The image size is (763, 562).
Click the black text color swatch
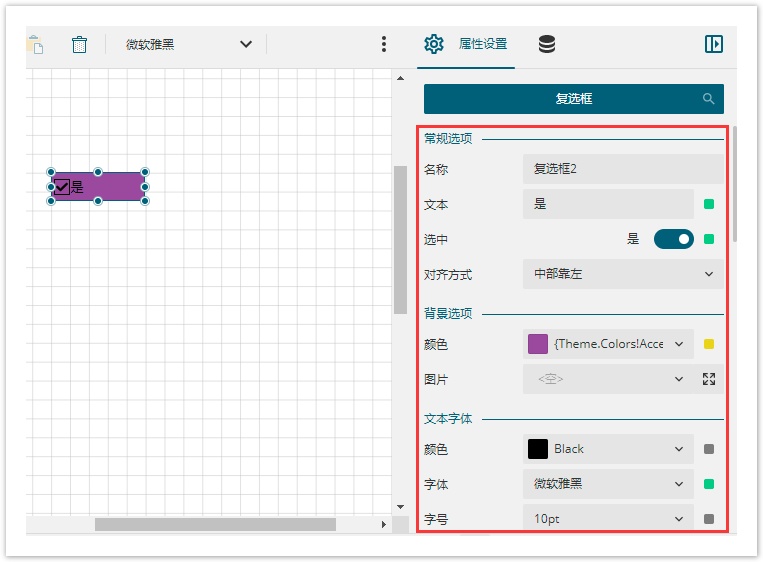[x=538, y=449]
